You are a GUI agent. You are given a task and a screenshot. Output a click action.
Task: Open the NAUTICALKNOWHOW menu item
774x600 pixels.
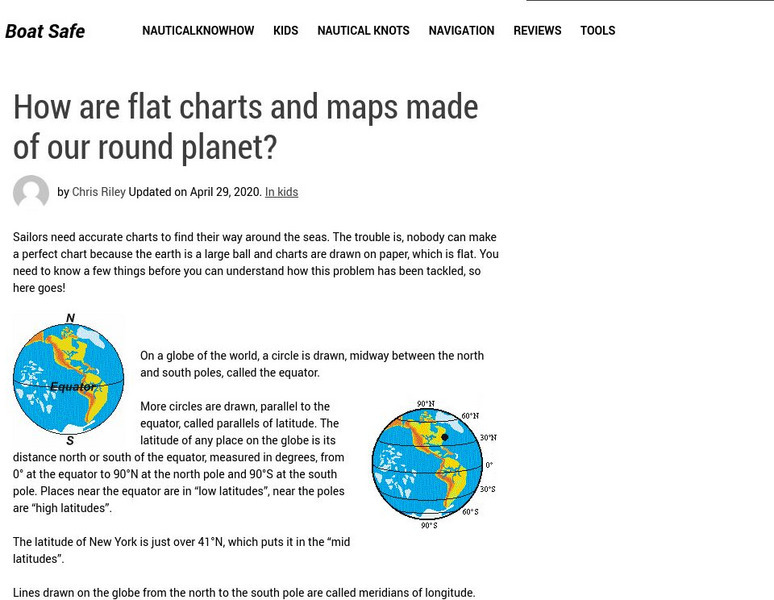[x=198, y=31]
